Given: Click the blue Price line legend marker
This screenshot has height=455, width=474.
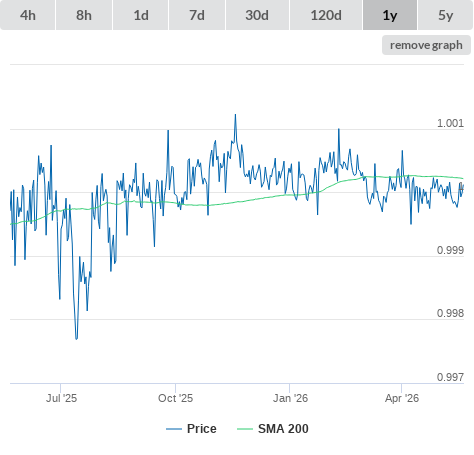Looking at the screenshot, I should [174, 429].
